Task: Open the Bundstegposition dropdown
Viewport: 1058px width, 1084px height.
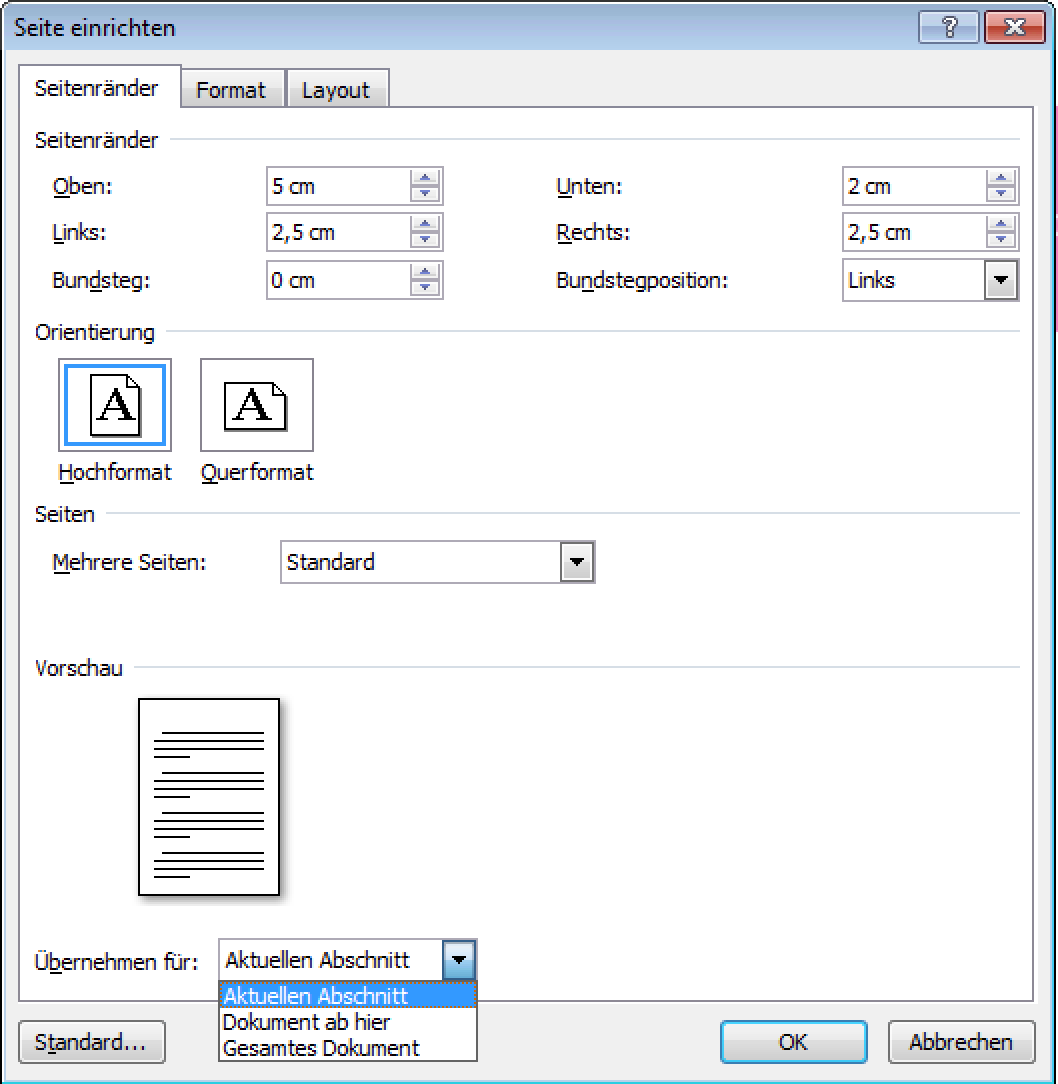Action: point(1000,281)
